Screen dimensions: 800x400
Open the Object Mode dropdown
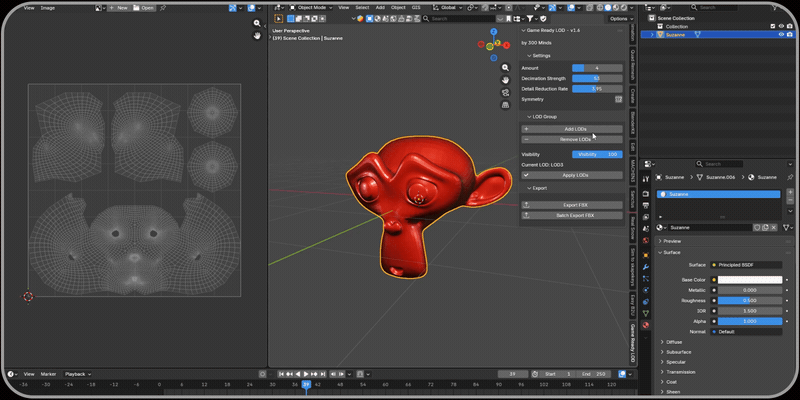[x=311, y=8]
